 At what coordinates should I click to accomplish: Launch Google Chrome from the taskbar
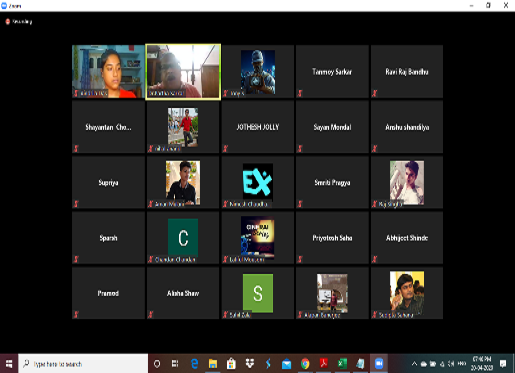[305, 364]
